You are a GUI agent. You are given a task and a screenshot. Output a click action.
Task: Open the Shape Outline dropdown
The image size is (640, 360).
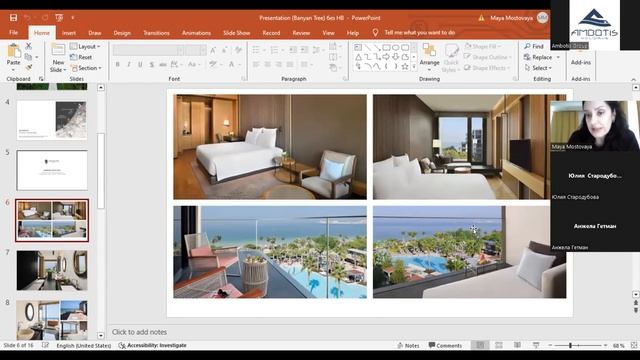coord(488,57)
